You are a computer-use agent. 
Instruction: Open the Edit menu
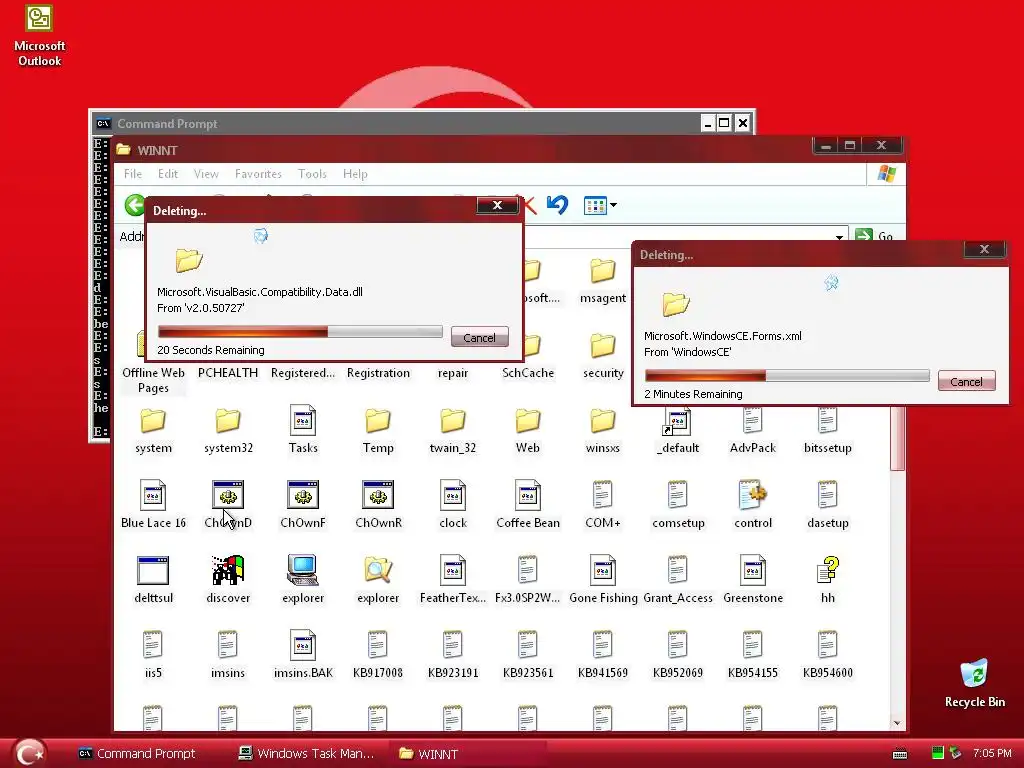(168, 174)
